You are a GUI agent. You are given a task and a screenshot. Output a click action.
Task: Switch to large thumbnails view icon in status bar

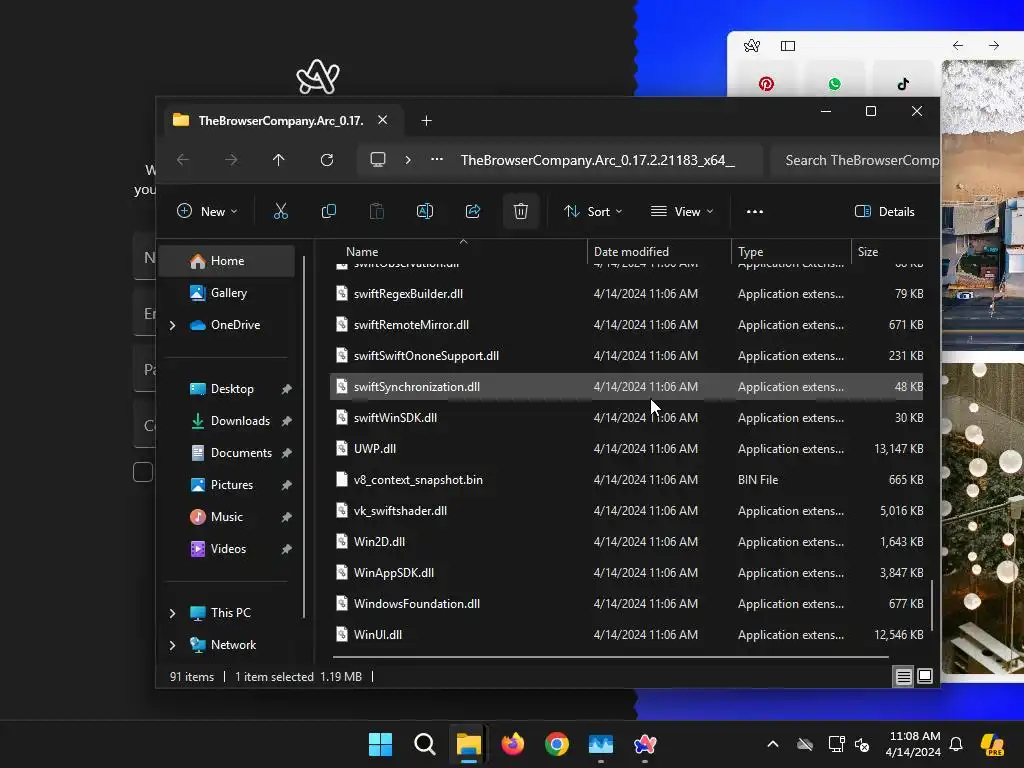925,677
